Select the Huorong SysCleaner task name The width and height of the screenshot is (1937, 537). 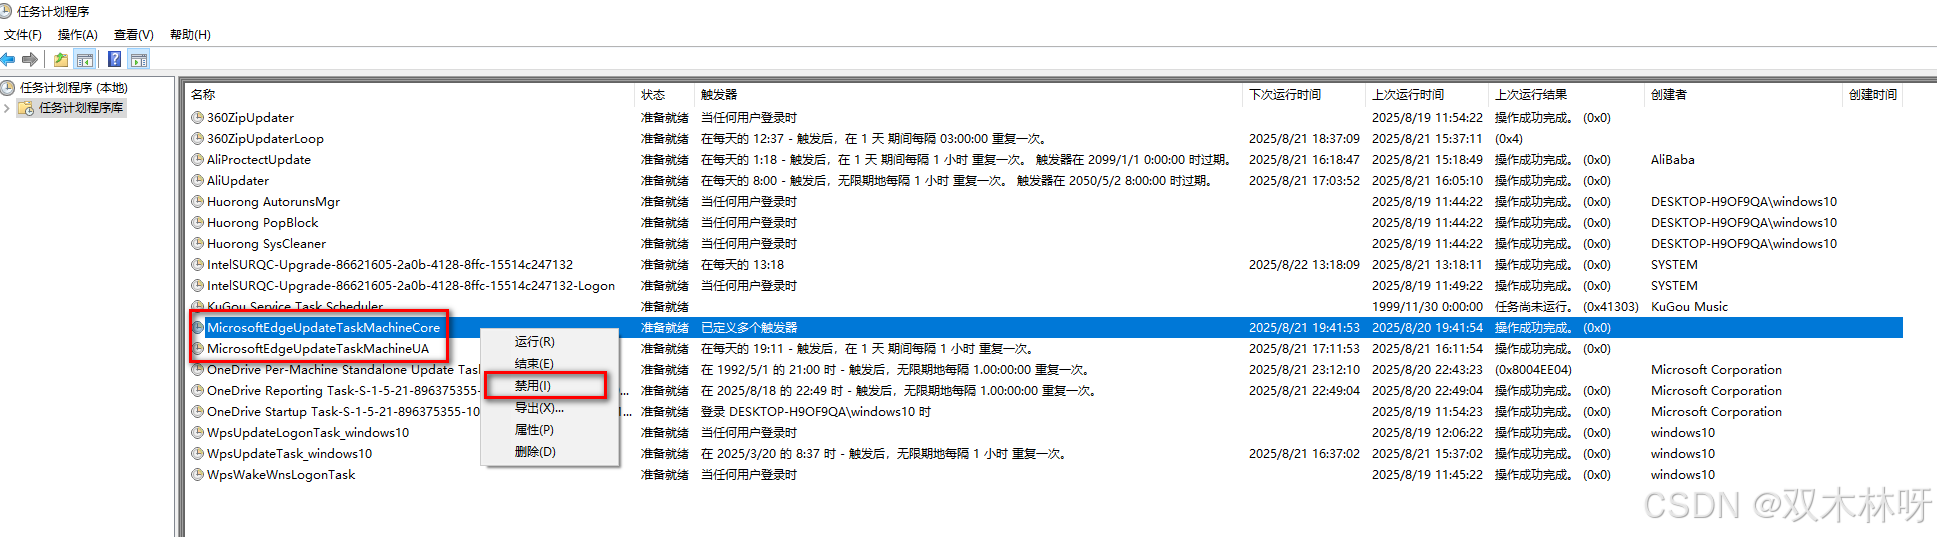coord(266,243)
